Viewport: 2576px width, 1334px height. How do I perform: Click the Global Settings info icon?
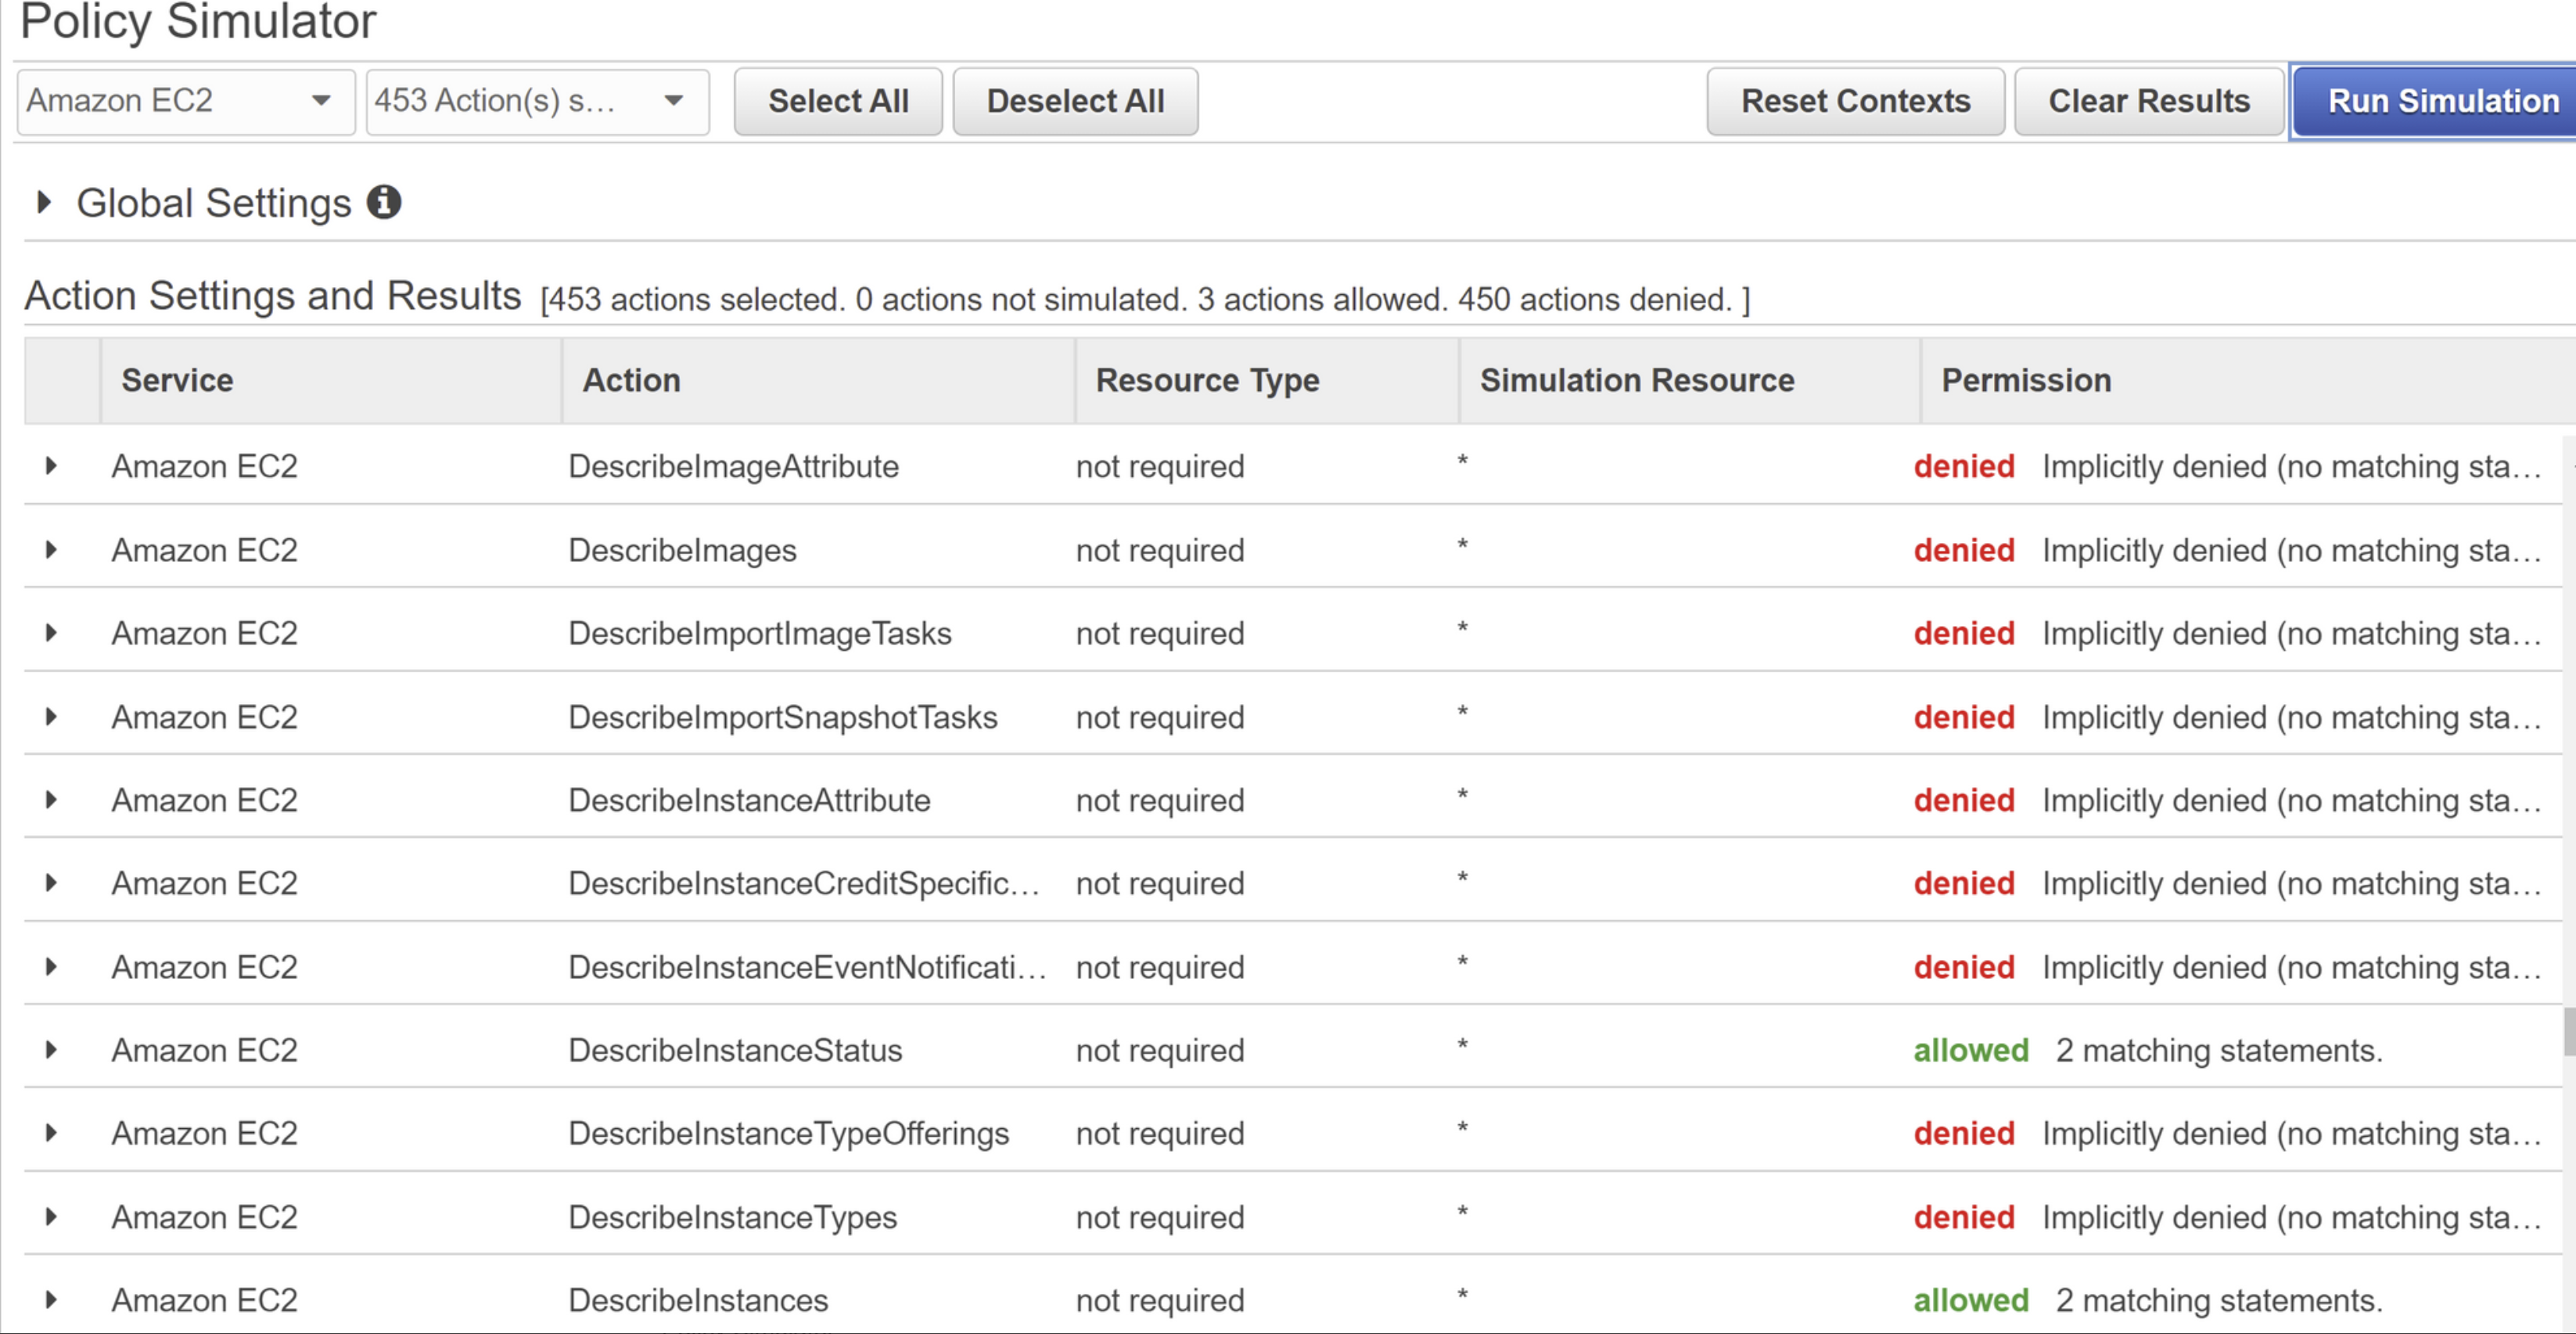click(x=384, y=202)
